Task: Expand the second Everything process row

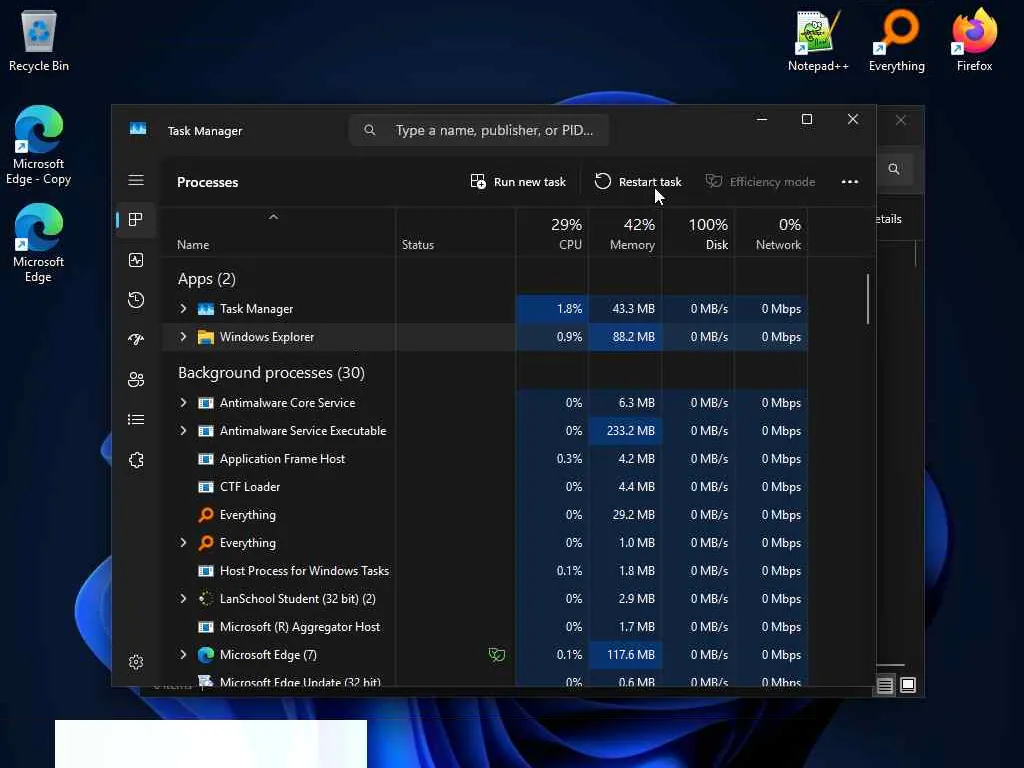Action: 184,542
